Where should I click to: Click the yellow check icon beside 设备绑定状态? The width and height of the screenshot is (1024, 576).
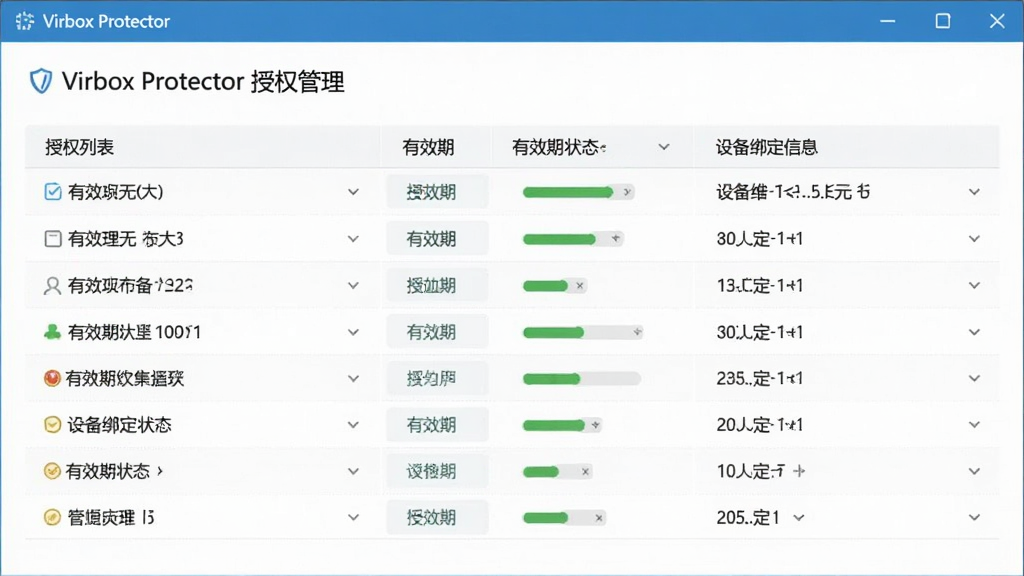[52, 424]
